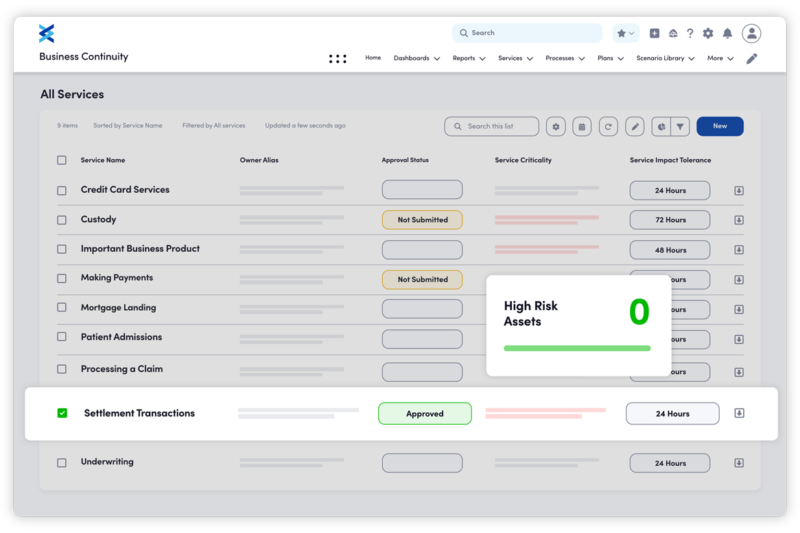Expand the Scenario Library dropdown
The width and height of the screenshot is (800, 533).
pyautogui.click(x=666, y=58)
